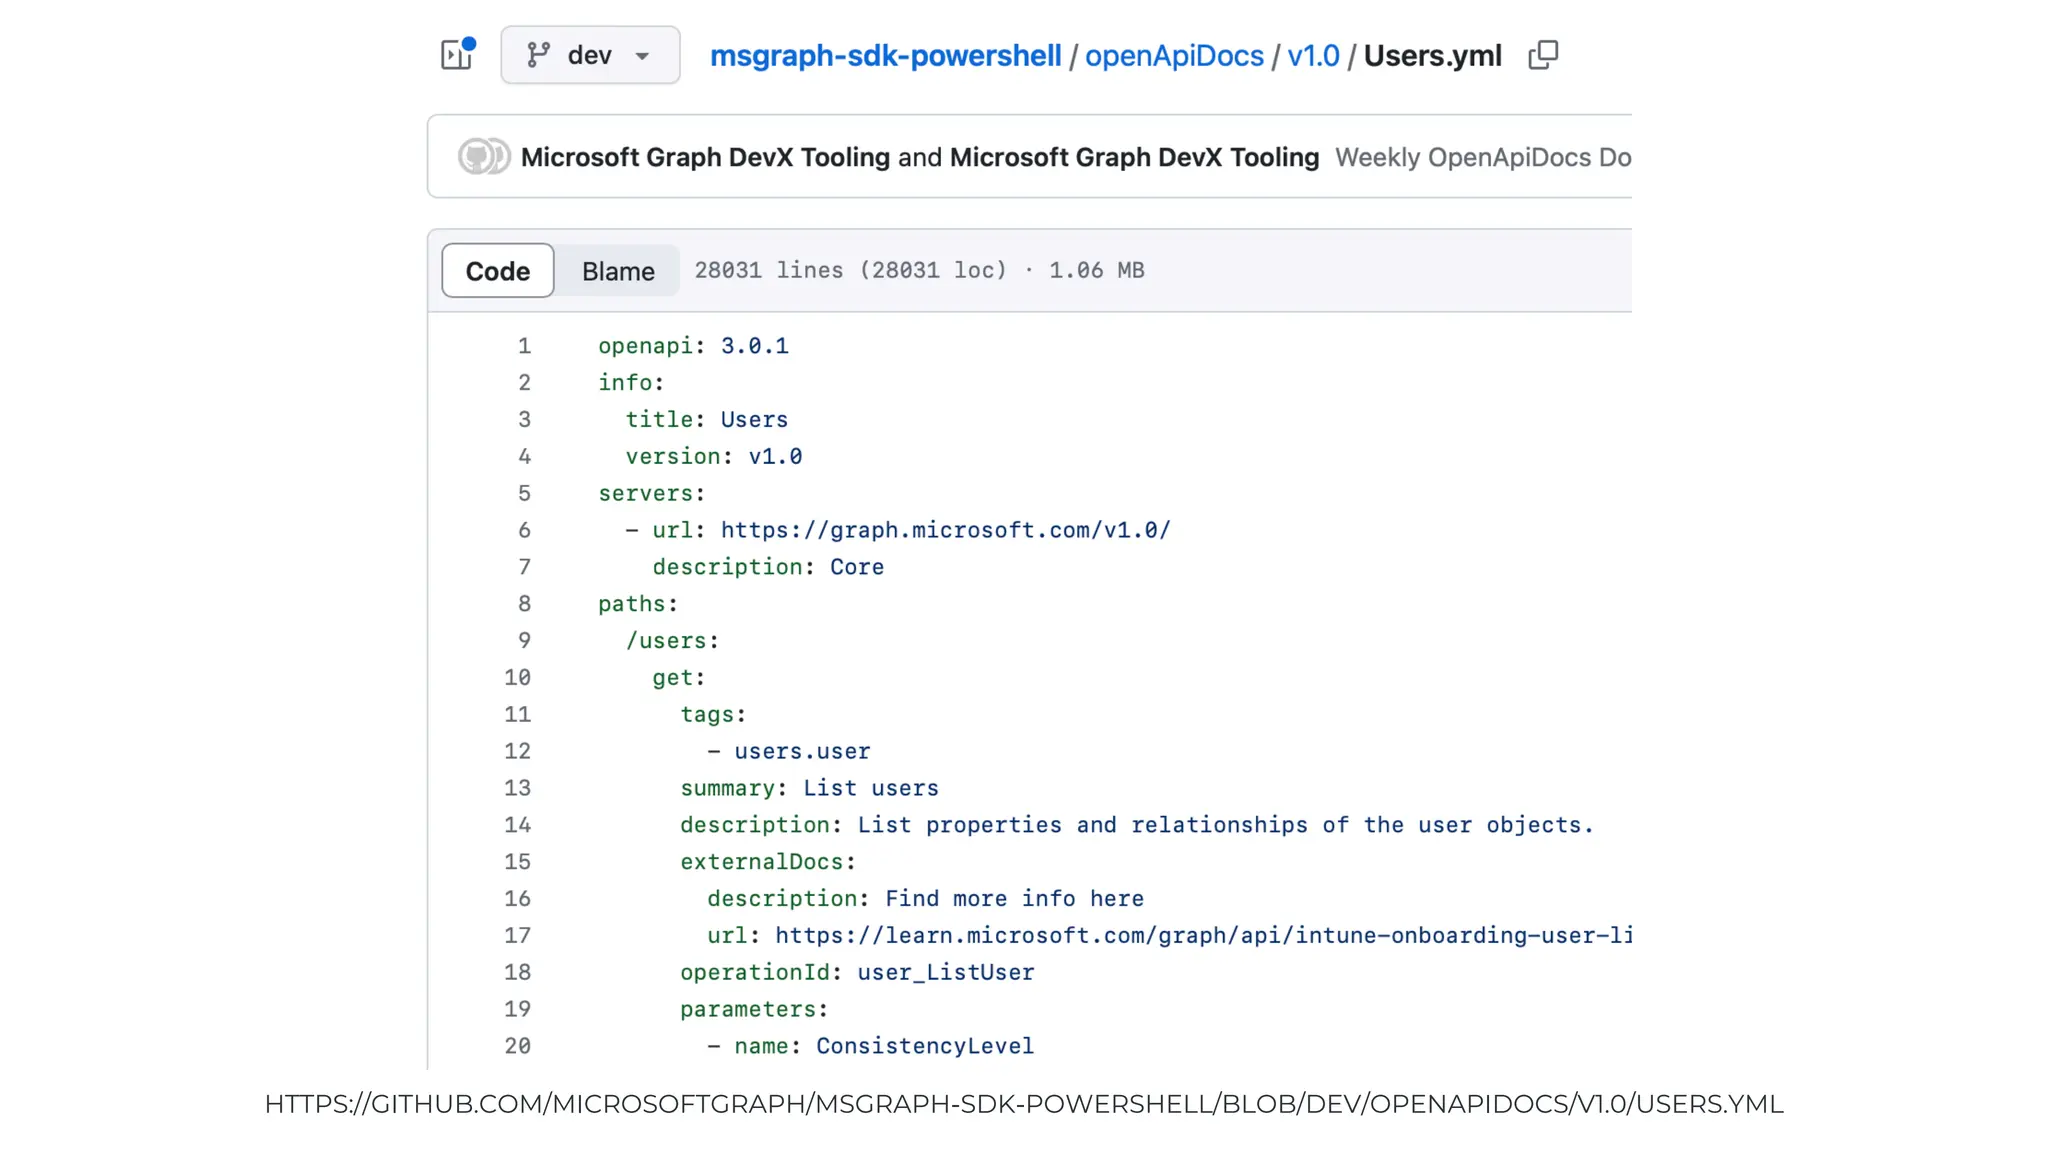Click the 'title: Users' line

[x=707, y=420]
